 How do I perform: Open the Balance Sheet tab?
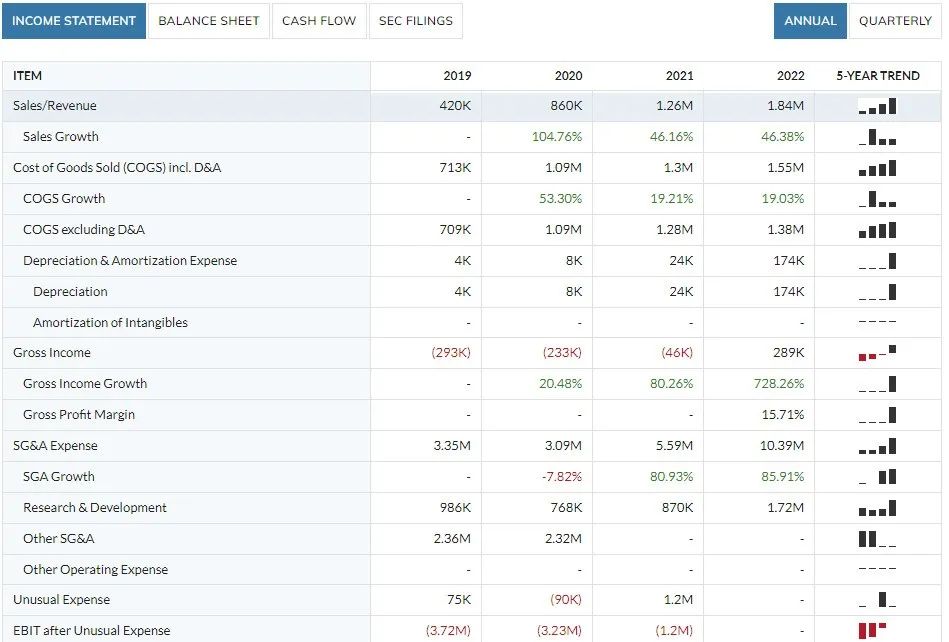[x=209, y=21]
